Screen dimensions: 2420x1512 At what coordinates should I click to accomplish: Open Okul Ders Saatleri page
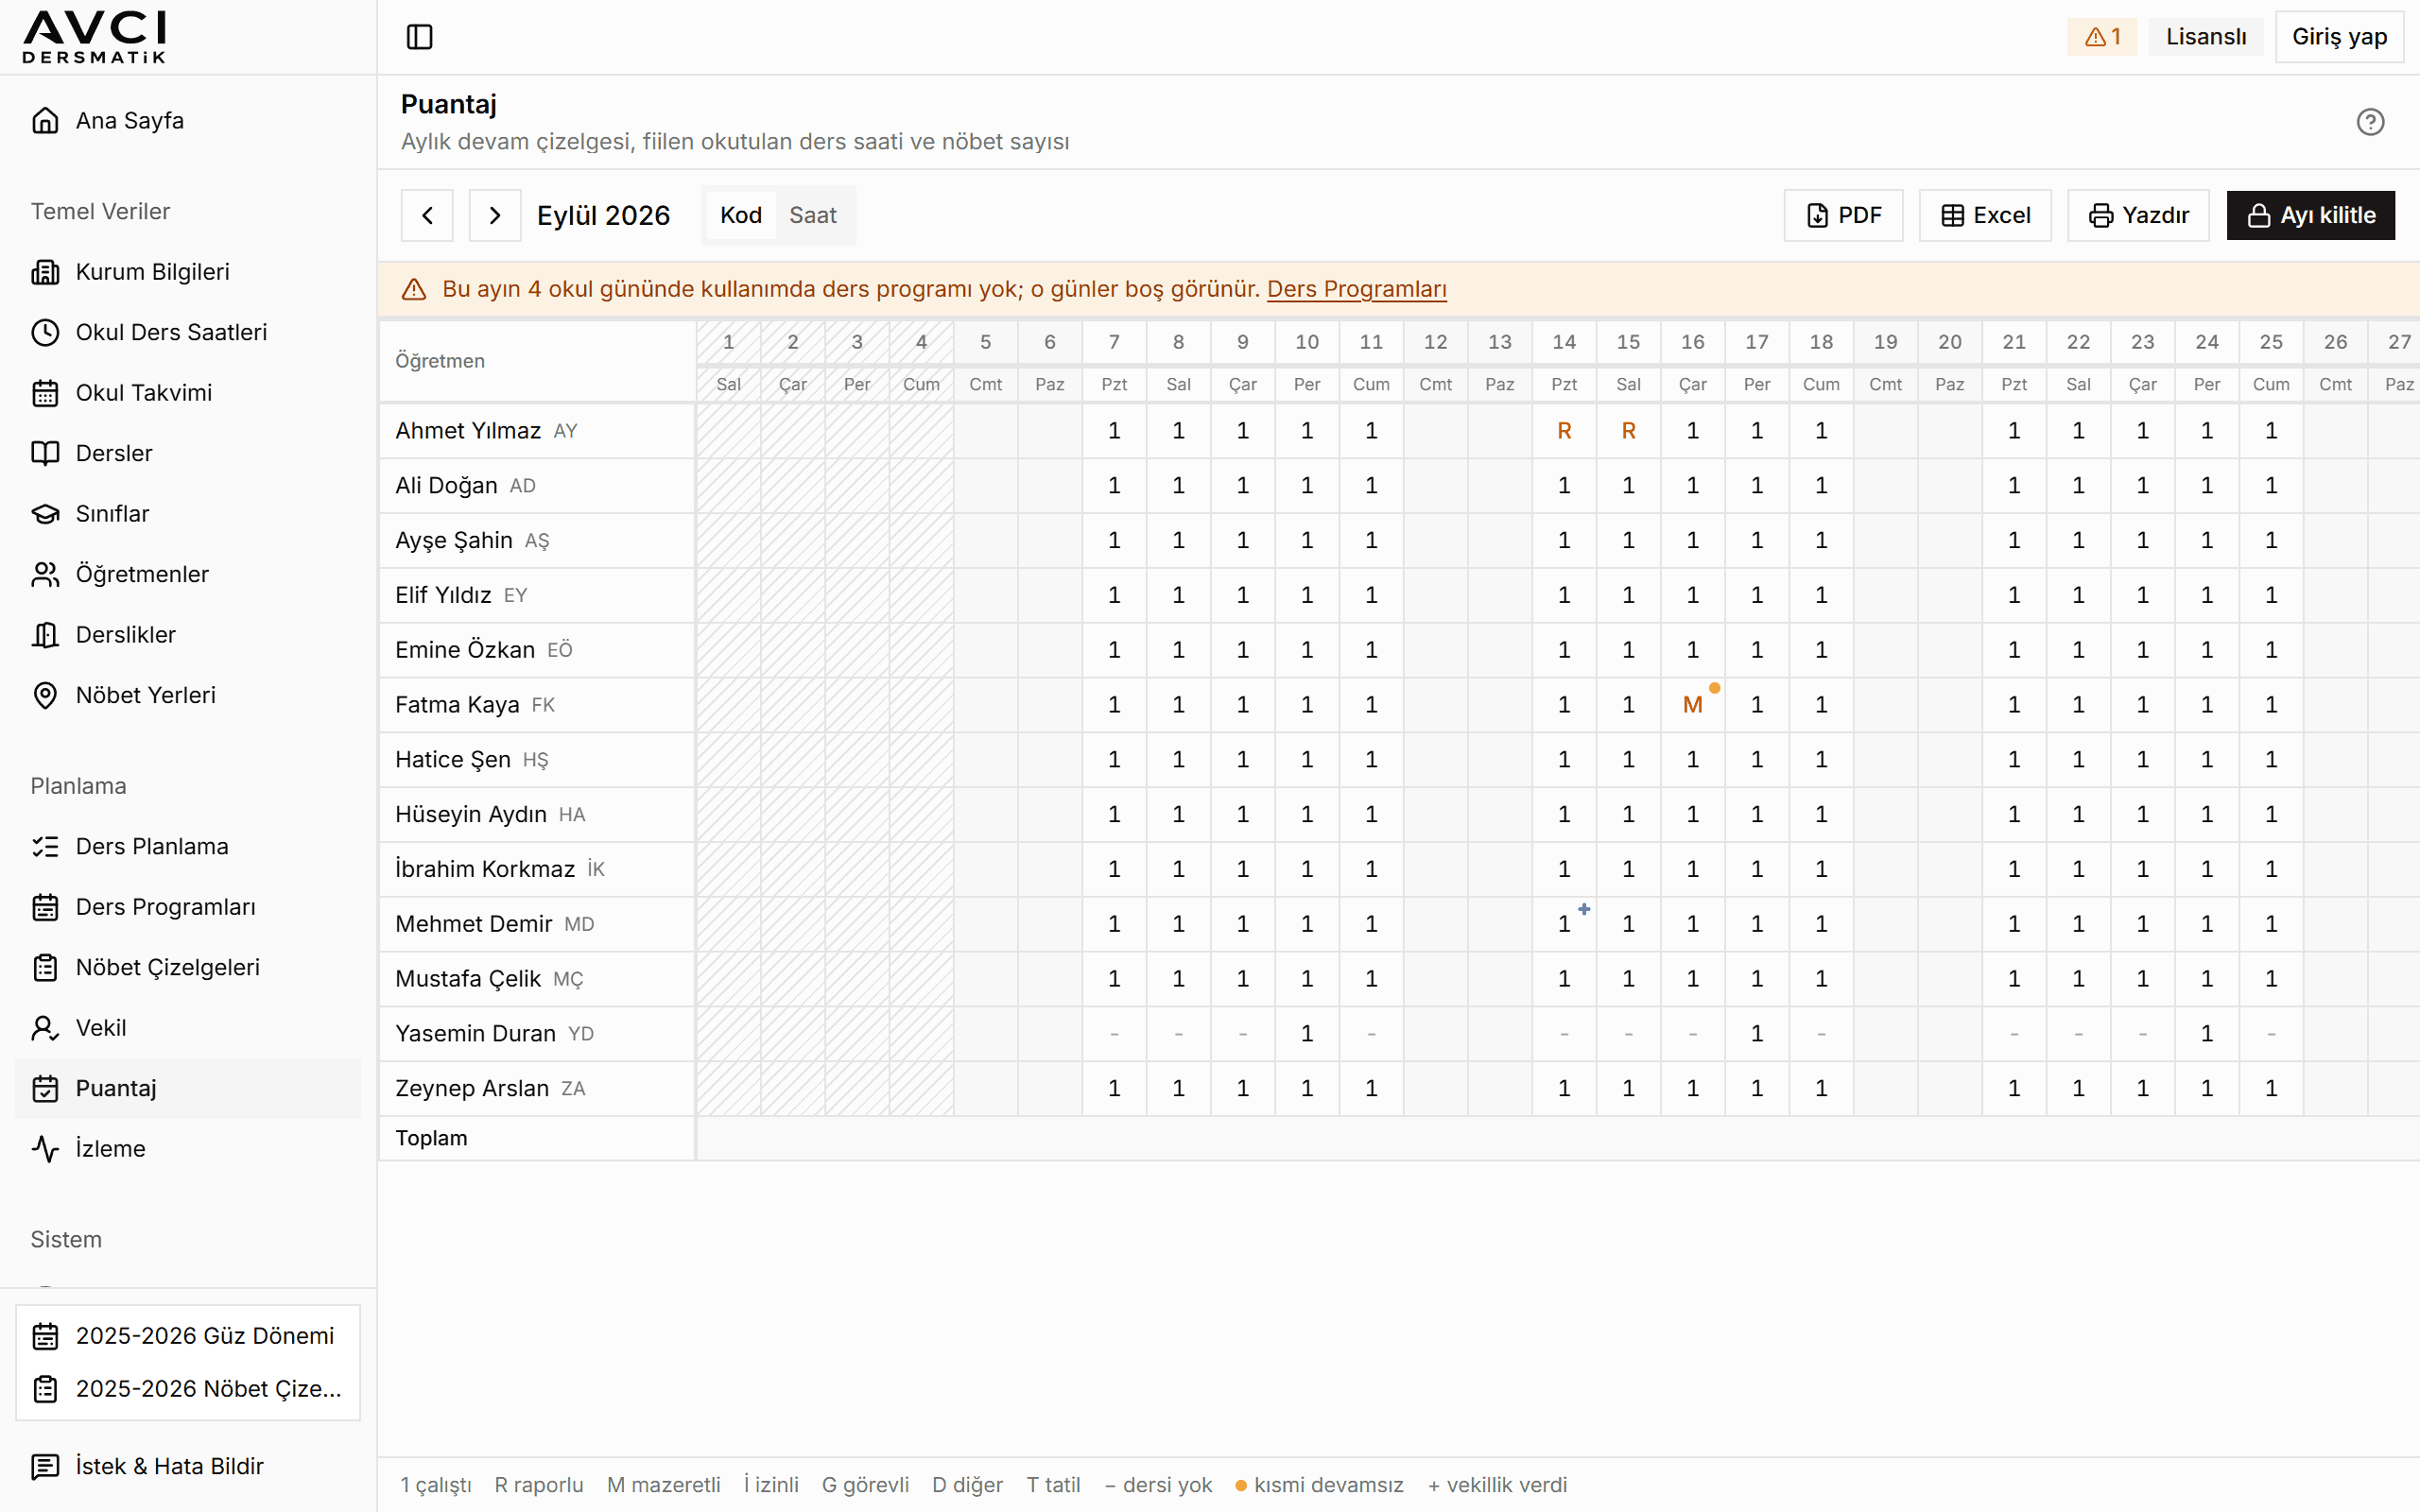pos(188,332)
